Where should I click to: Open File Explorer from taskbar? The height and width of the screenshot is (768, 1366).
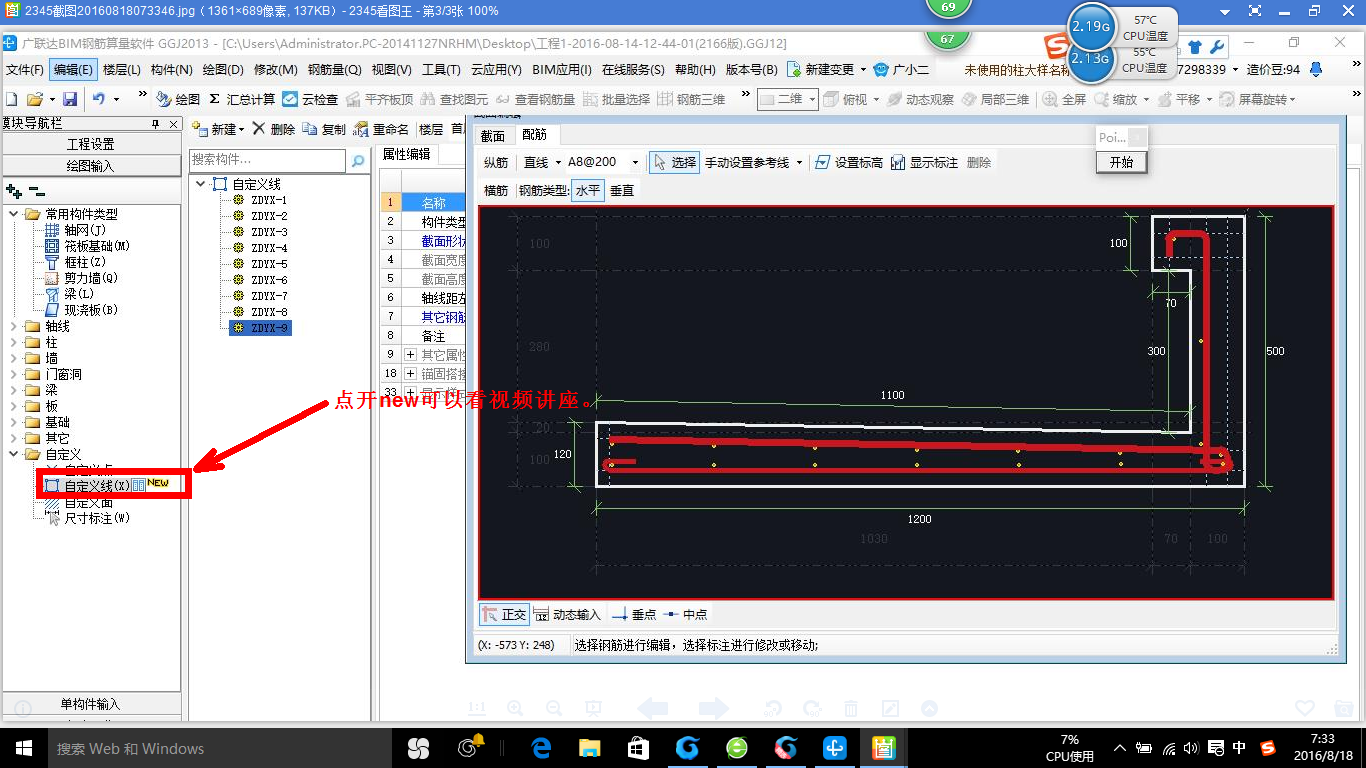(x=589, y=747)
